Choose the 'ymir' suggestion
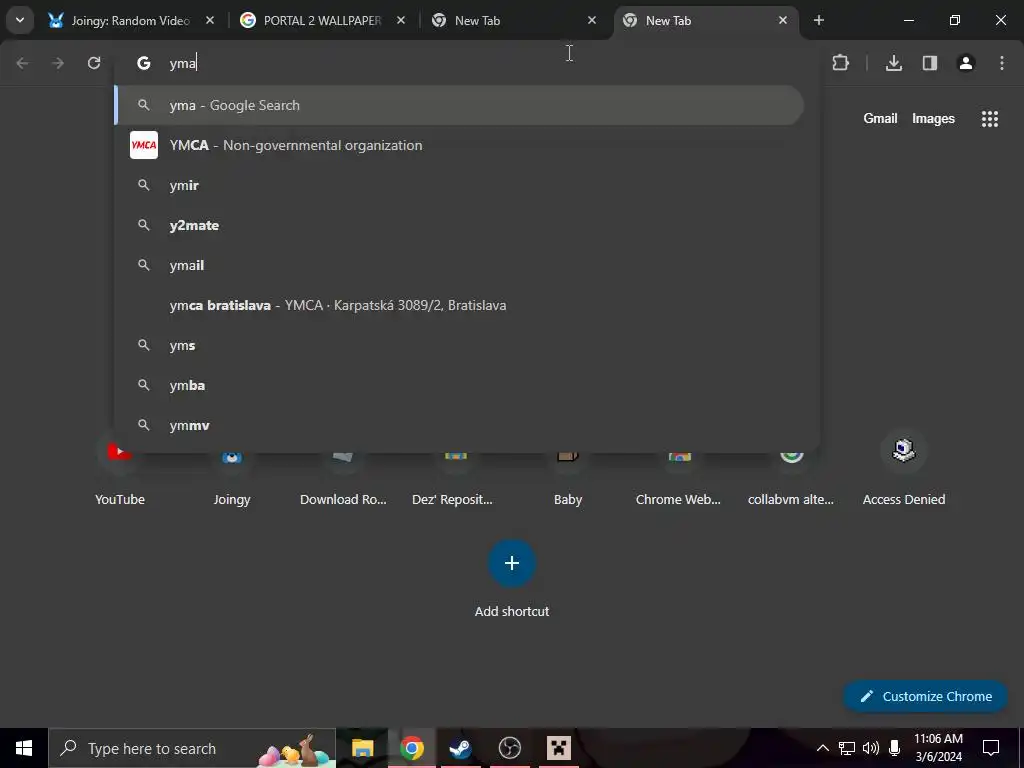Screen dimensions: 1024x768 pyautogui.click(x=459, y=185)
